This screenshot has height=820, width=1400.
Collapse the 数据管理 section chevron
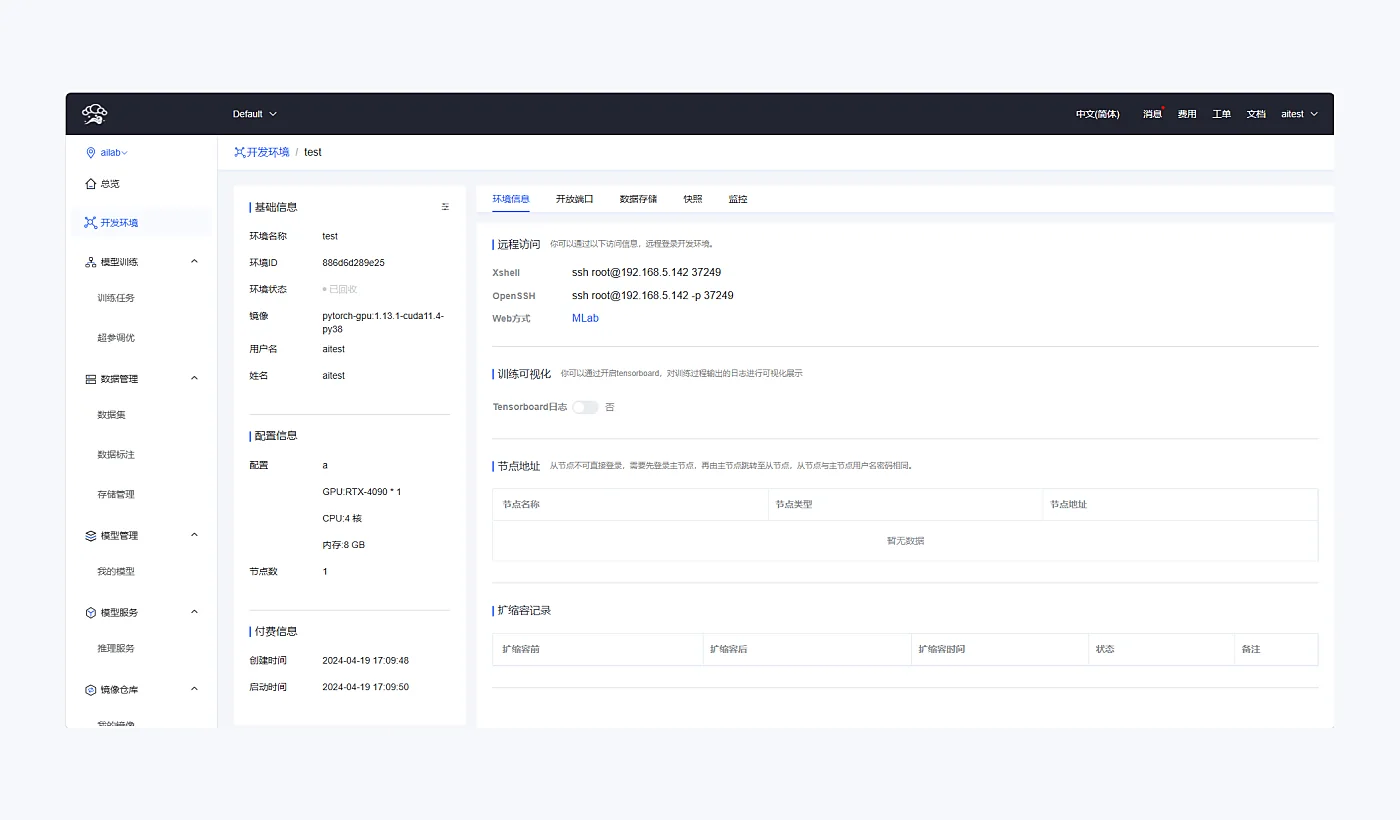pos(194,378)
